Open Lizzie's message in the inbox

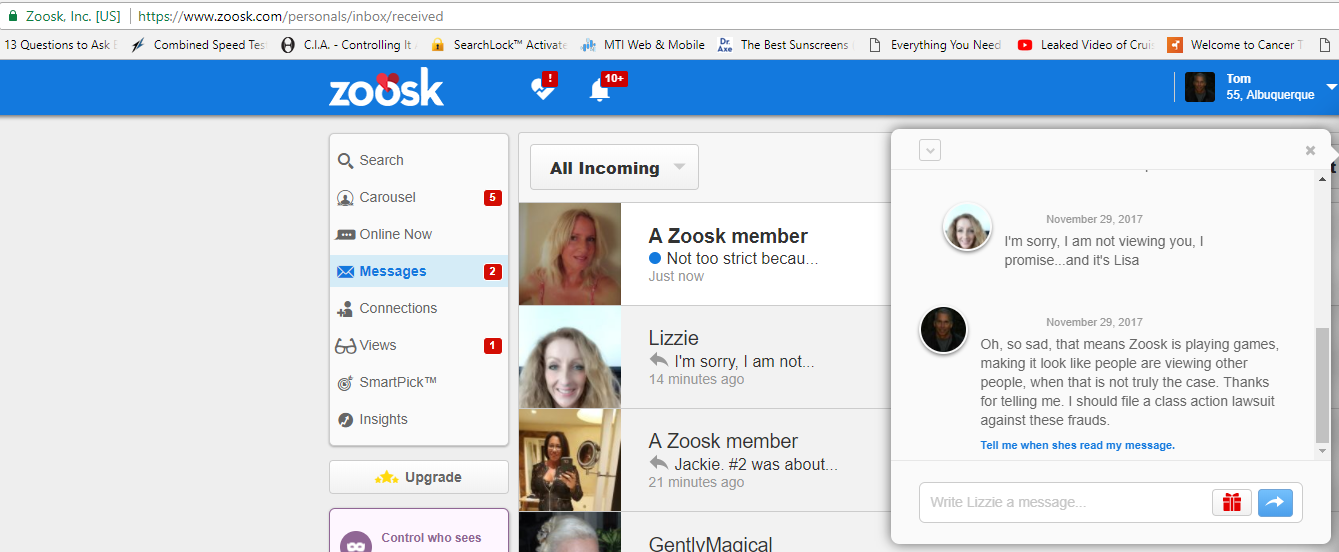pos(705,357)
